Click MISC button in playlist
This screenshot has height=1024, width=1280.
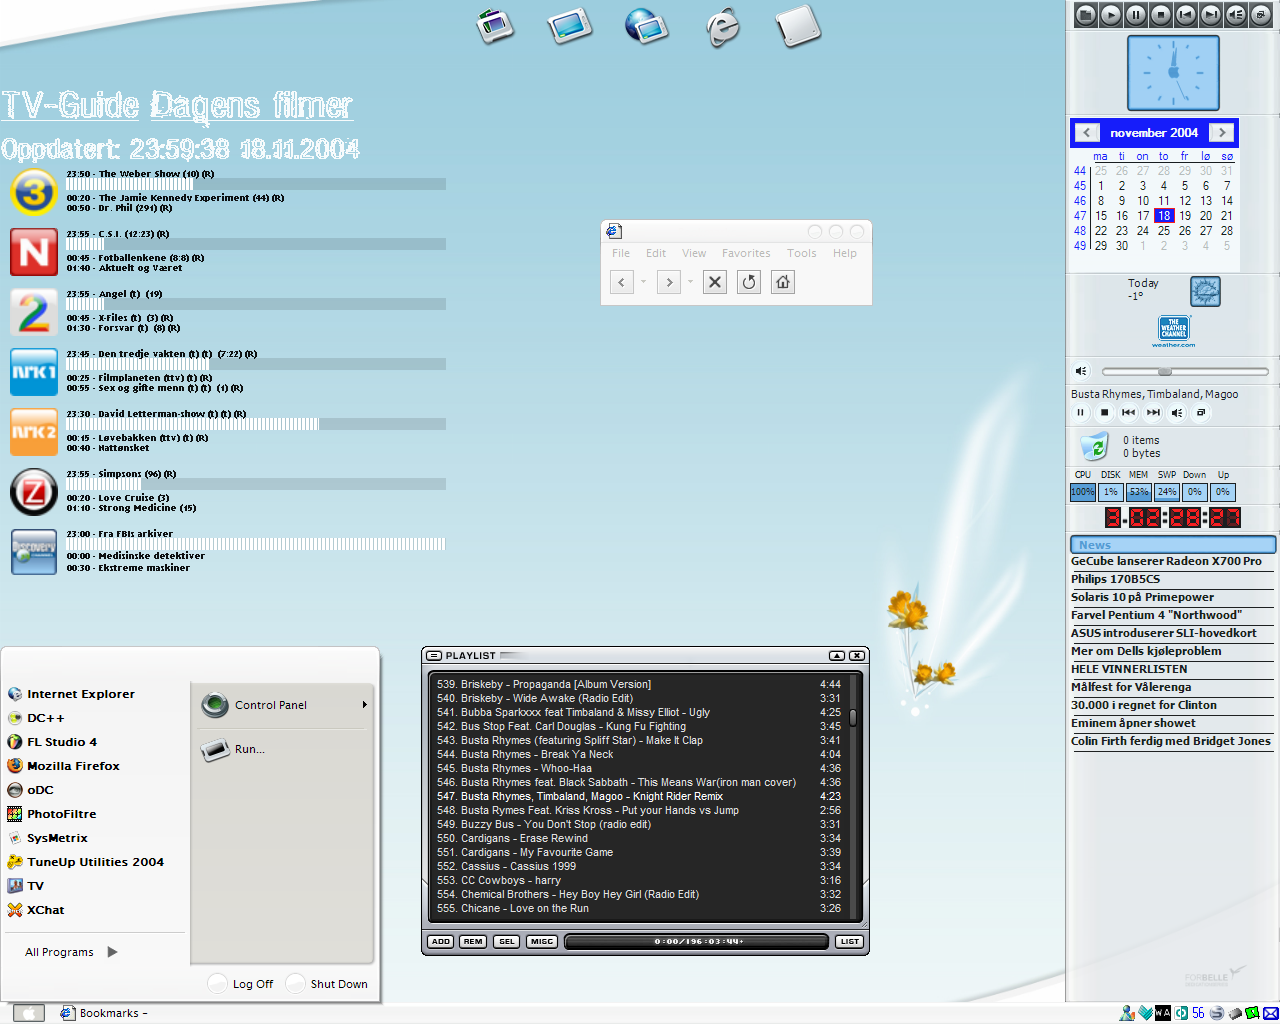[x=542, y=941]
